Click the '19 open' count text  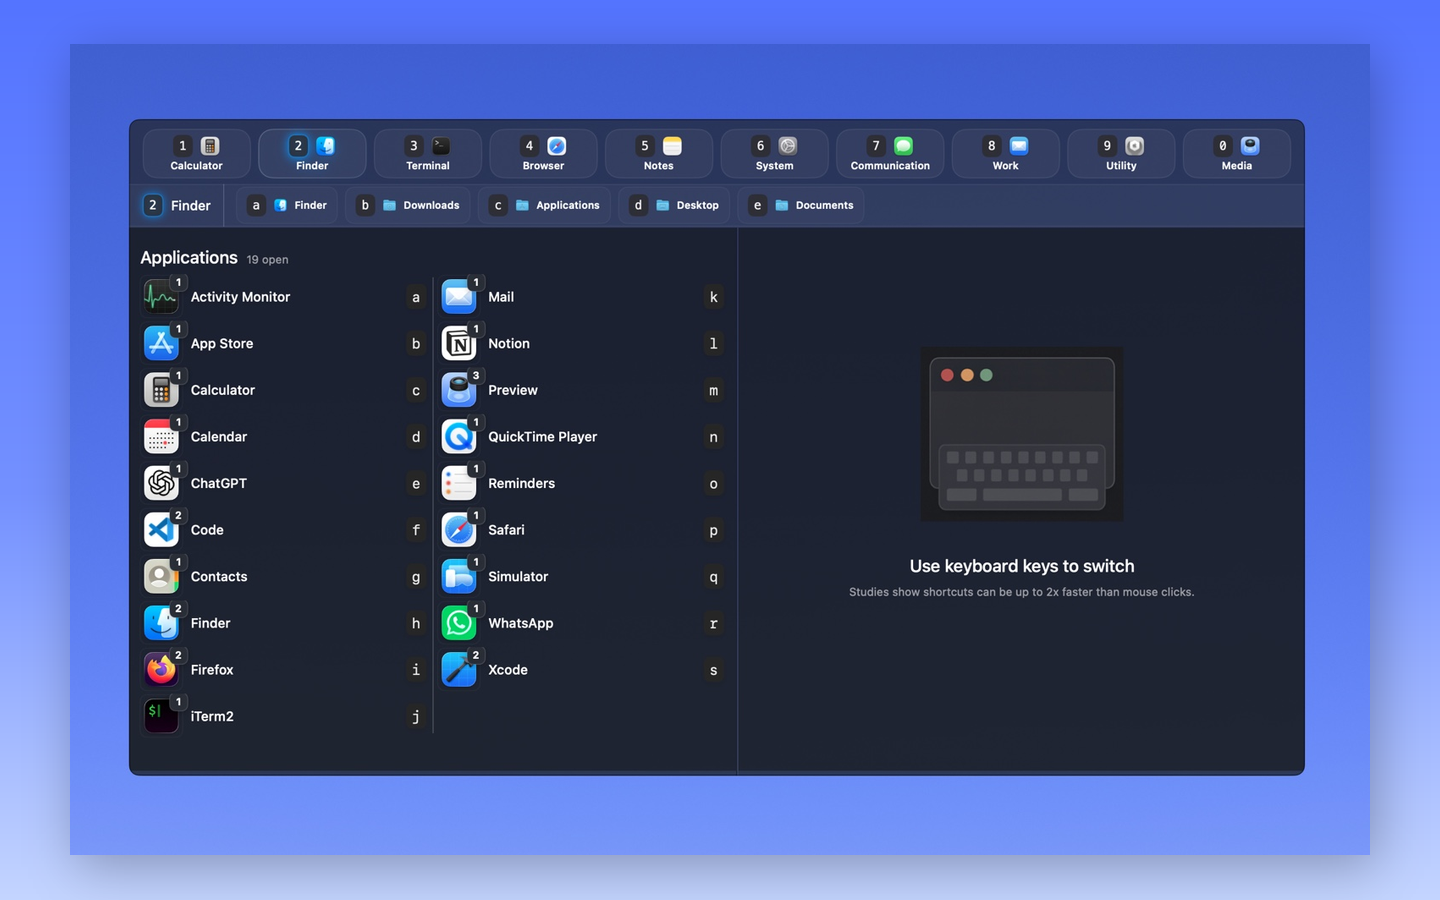(x=267, y=260)
